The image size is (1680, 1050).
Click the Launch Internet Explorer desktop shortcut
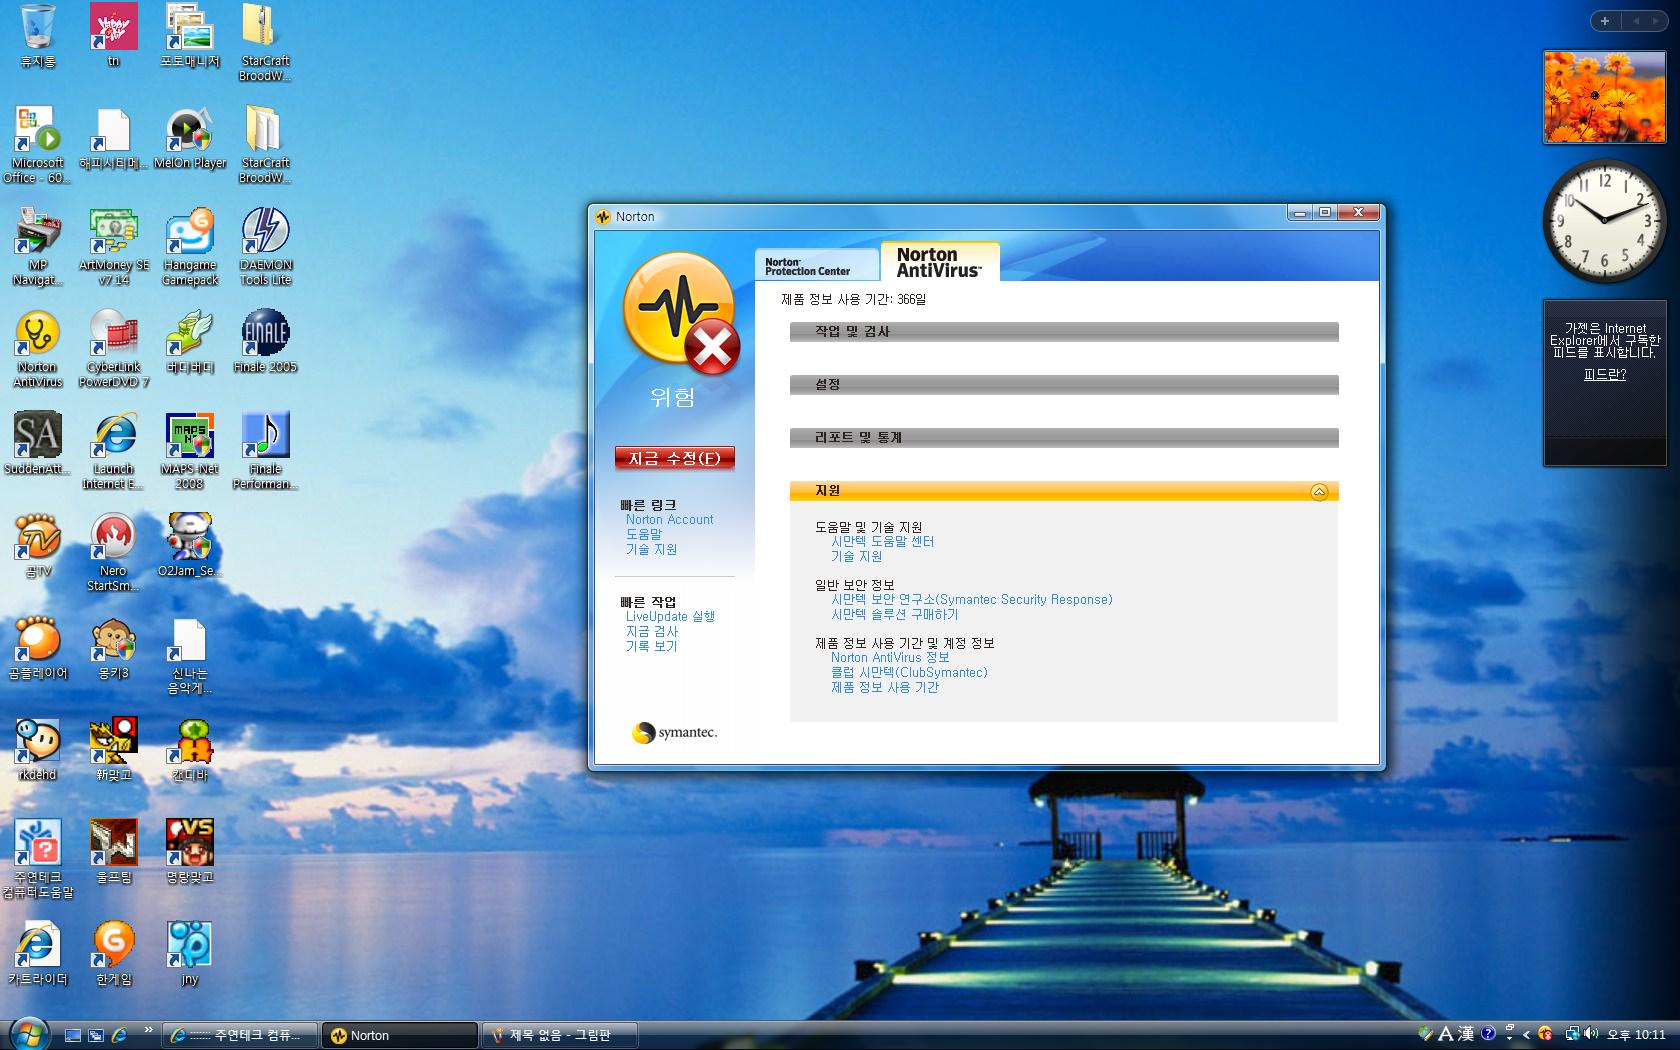coord(114,451)
